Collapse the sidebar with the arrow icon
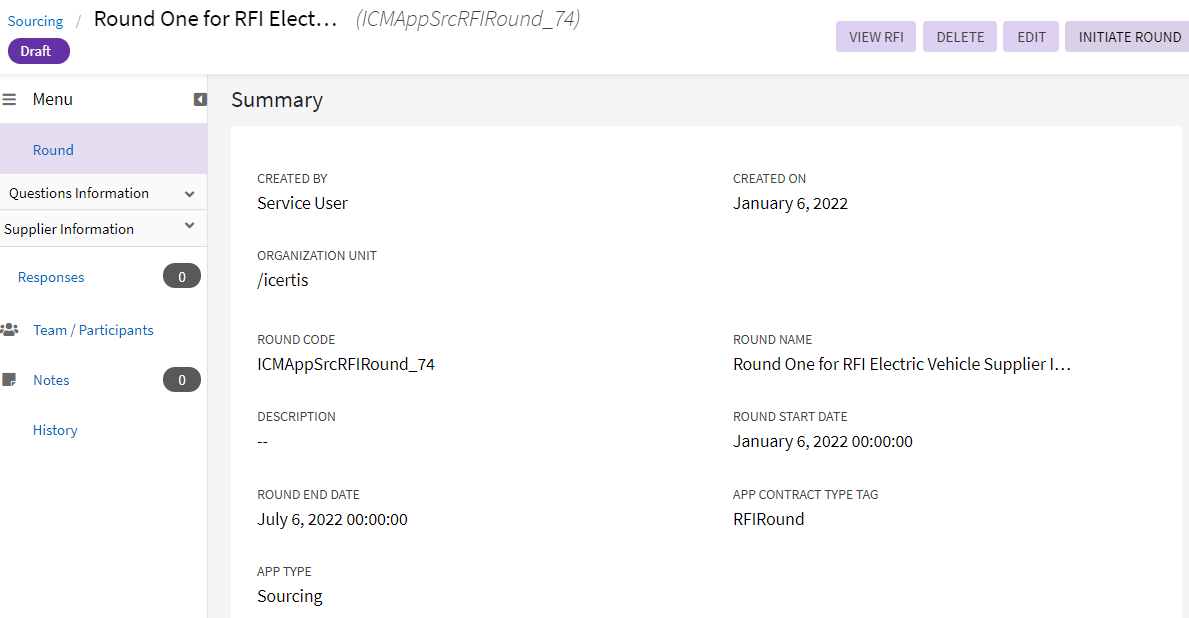1189x618 pixels. [x=200, y=100]
